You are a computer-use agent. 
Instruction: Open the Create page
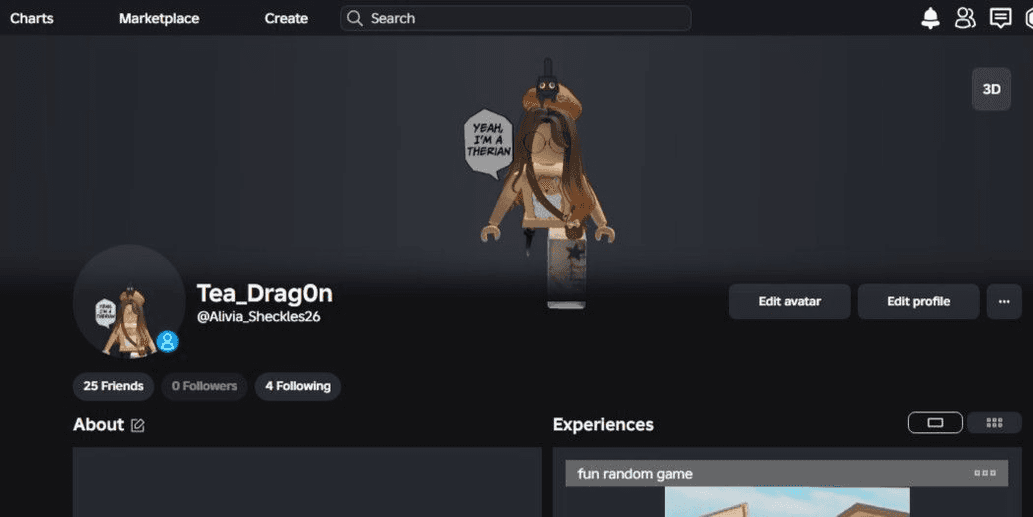pos(286,18)
